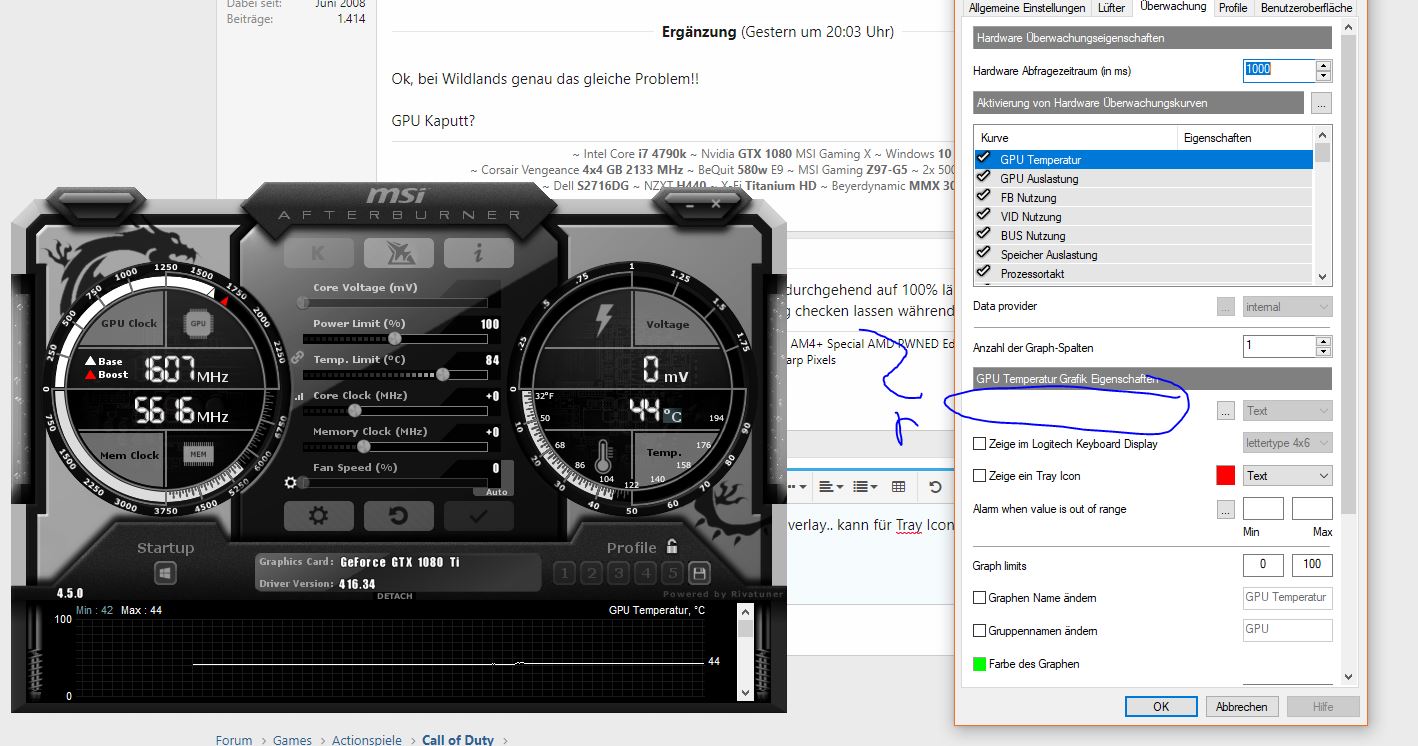Click the lightning bolt icon in voltage gauge
This screenshot has height=746, width=1418.
[x=604, y=320]
